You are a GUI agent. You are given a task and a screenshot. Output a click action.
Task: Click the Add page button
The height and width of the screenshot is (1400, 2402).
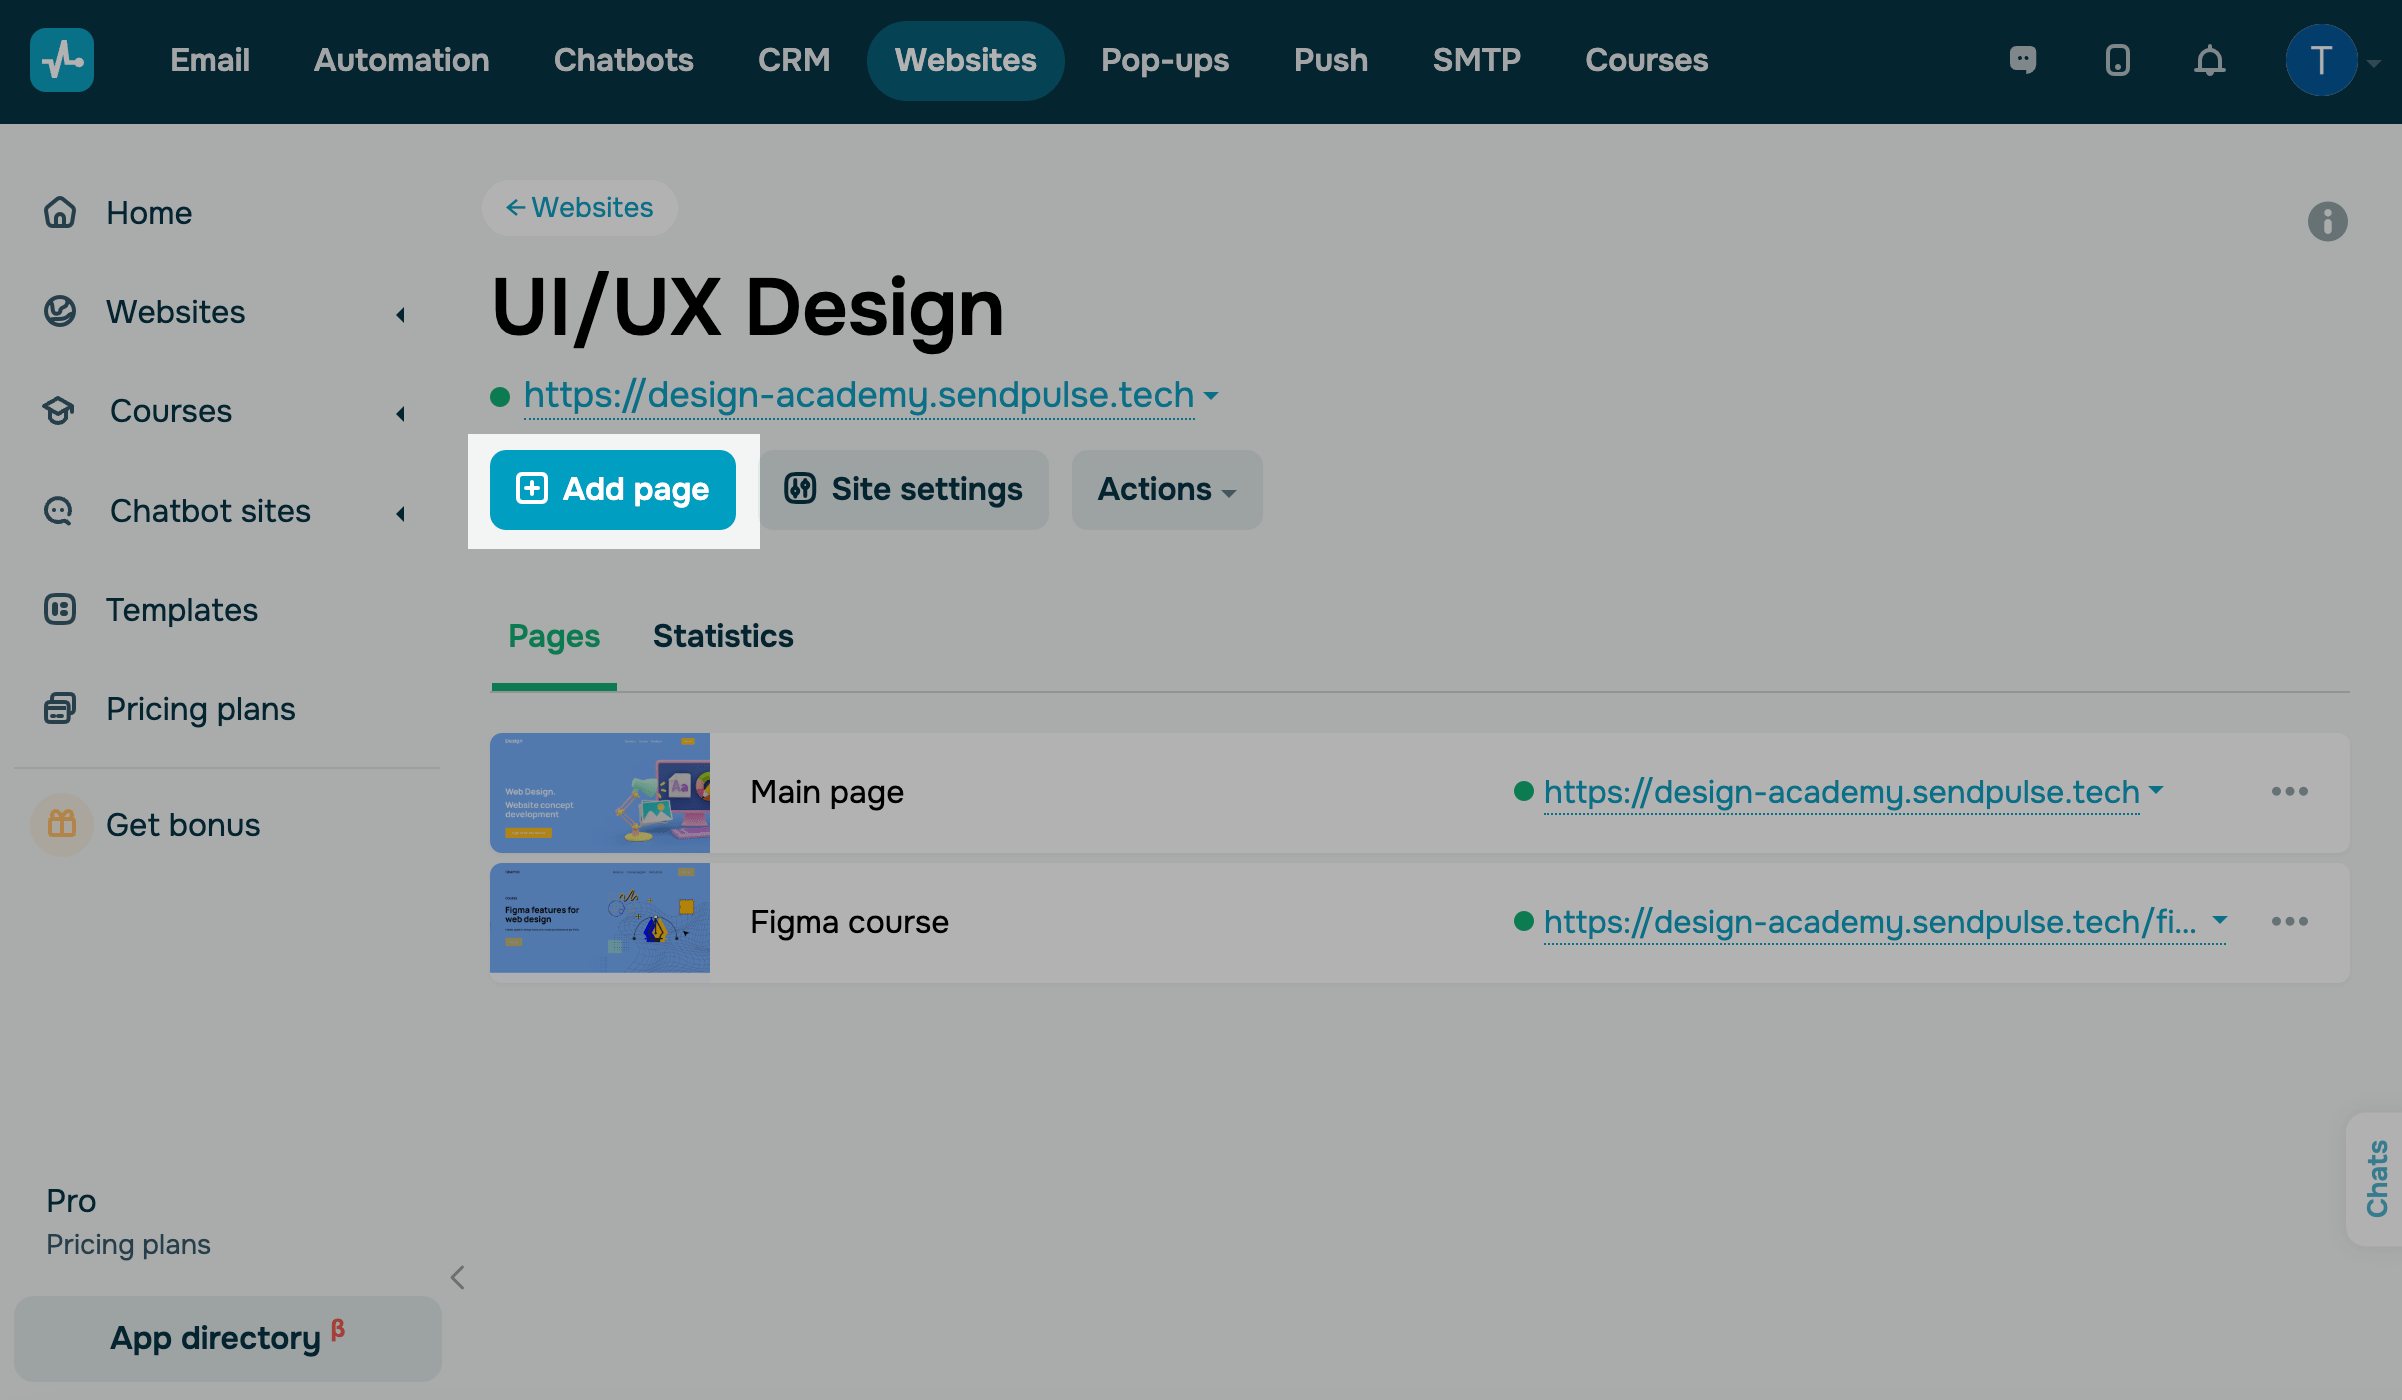[612, 489]
